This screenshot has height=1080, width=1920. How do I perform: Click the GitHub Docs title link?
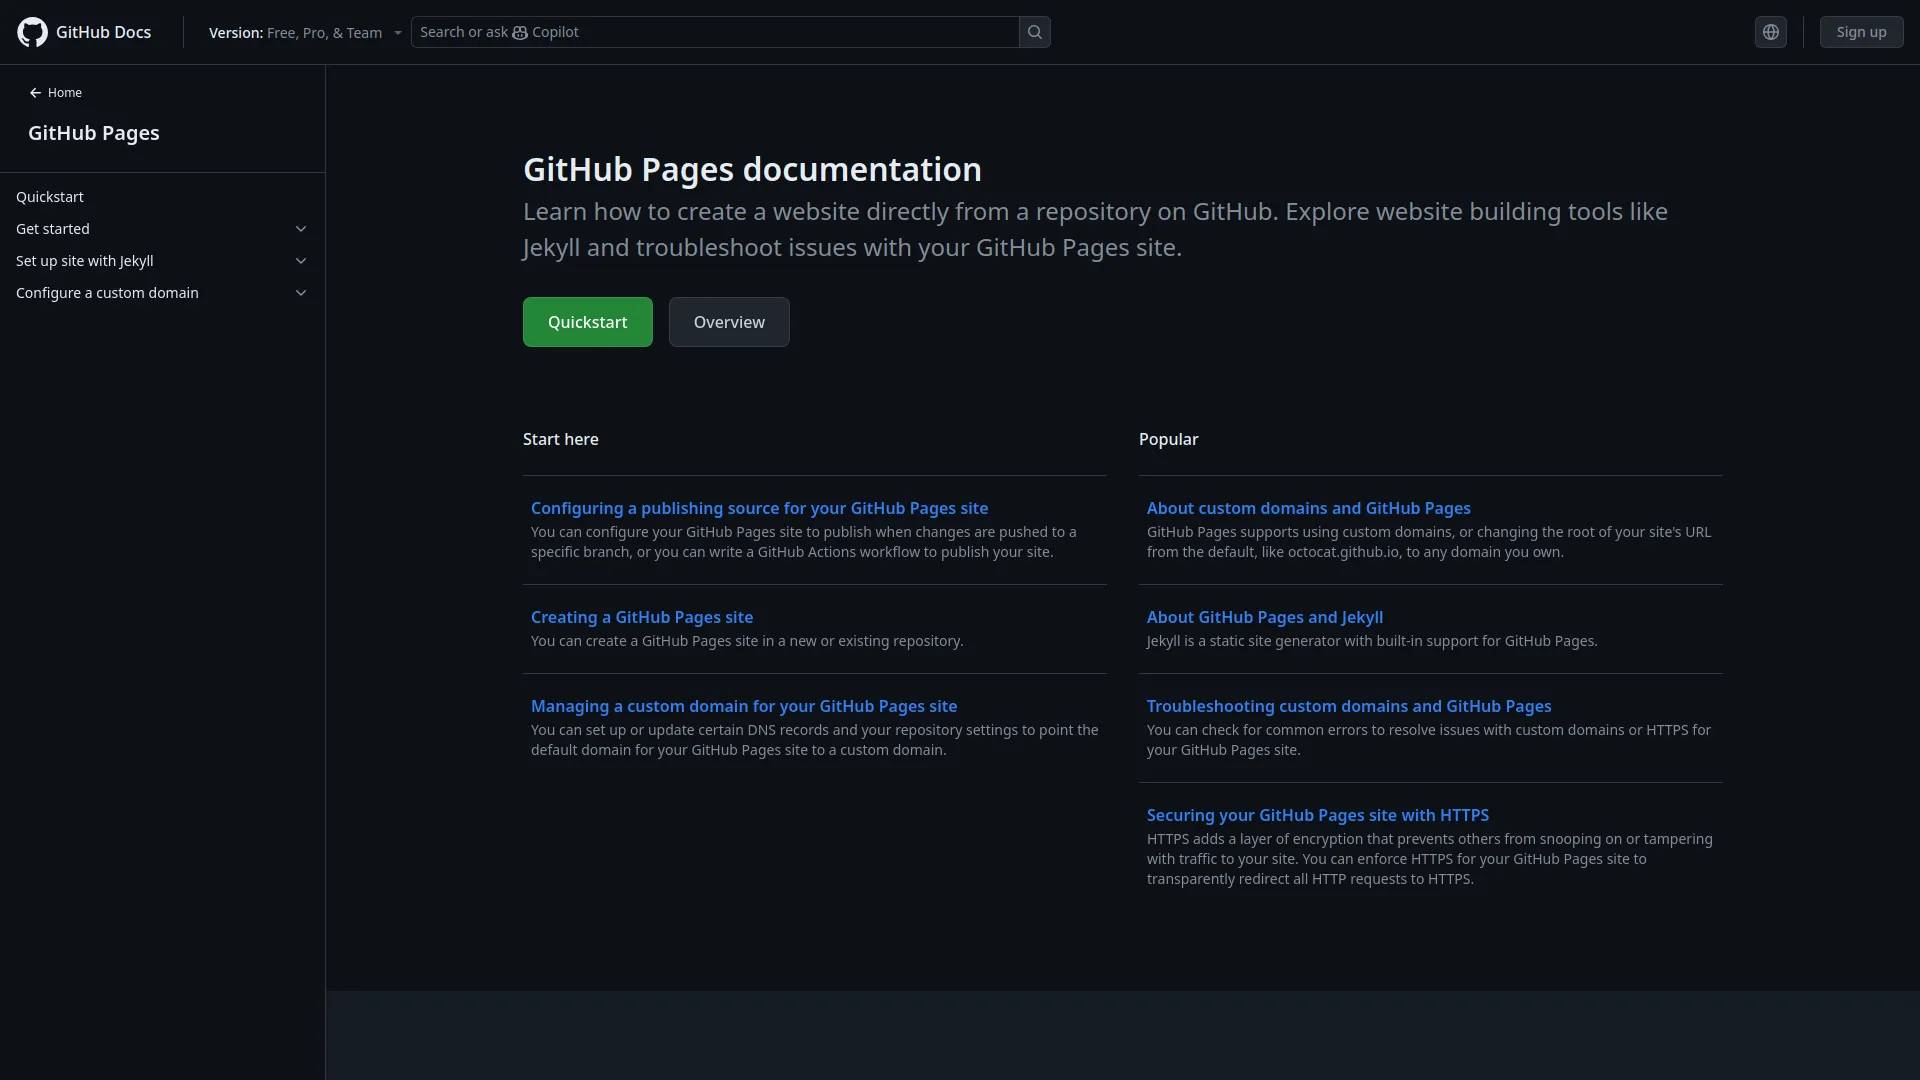click(x=103, y=32)
